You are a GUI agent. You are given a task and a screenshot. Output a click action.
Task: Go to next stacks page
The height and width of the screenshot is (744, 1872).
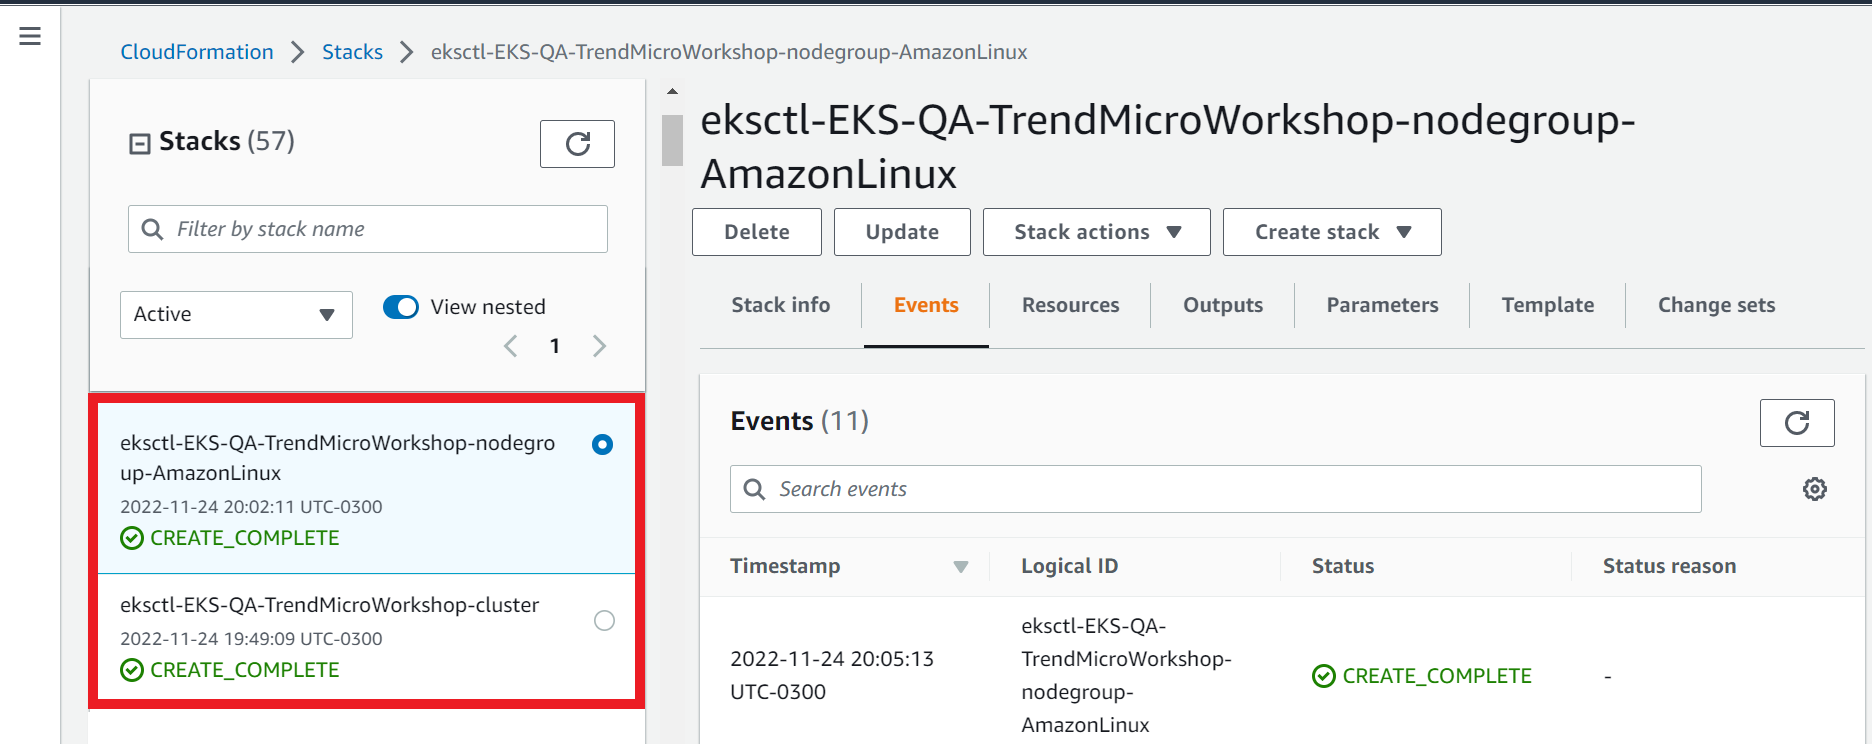[599, 346]
